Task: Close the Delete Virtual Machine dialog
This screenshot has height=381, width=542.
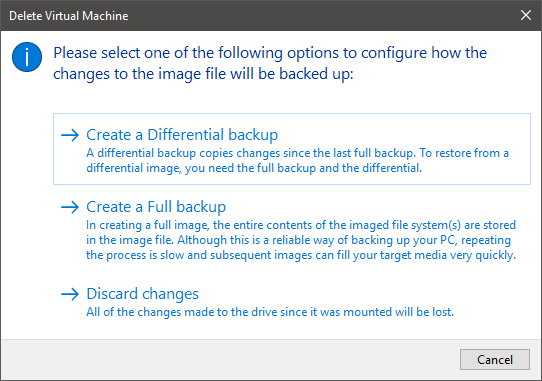Action: (x=526, y=15)
